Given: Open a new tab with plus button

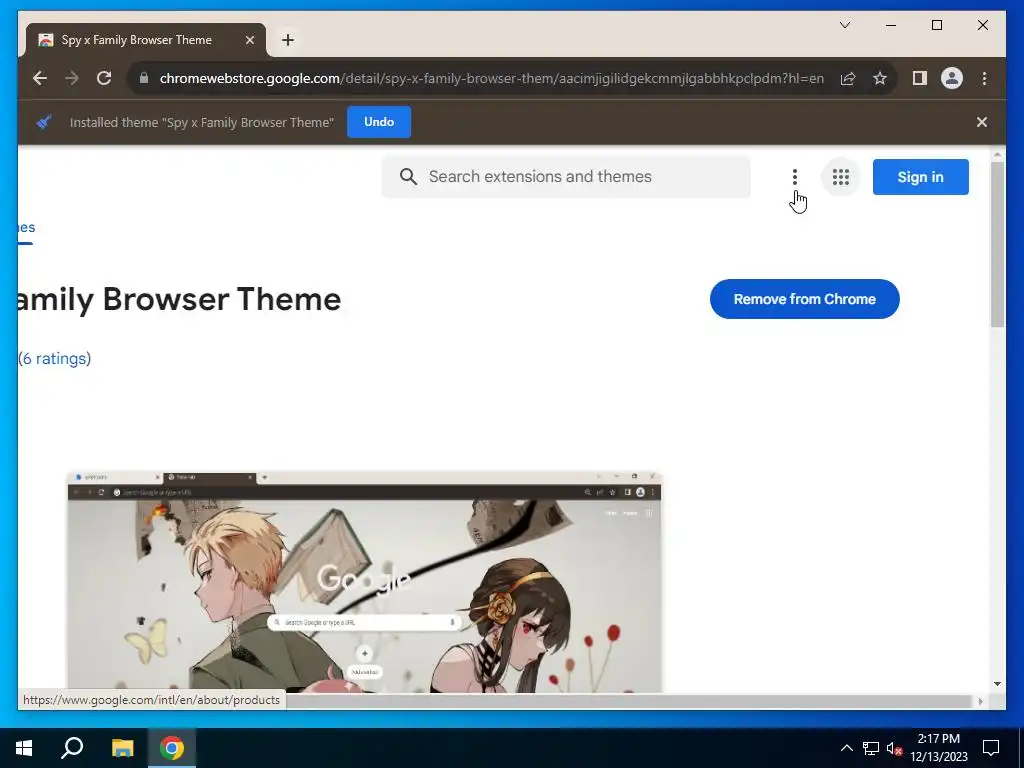Looking at the screenshot, I should coord(288,40).
